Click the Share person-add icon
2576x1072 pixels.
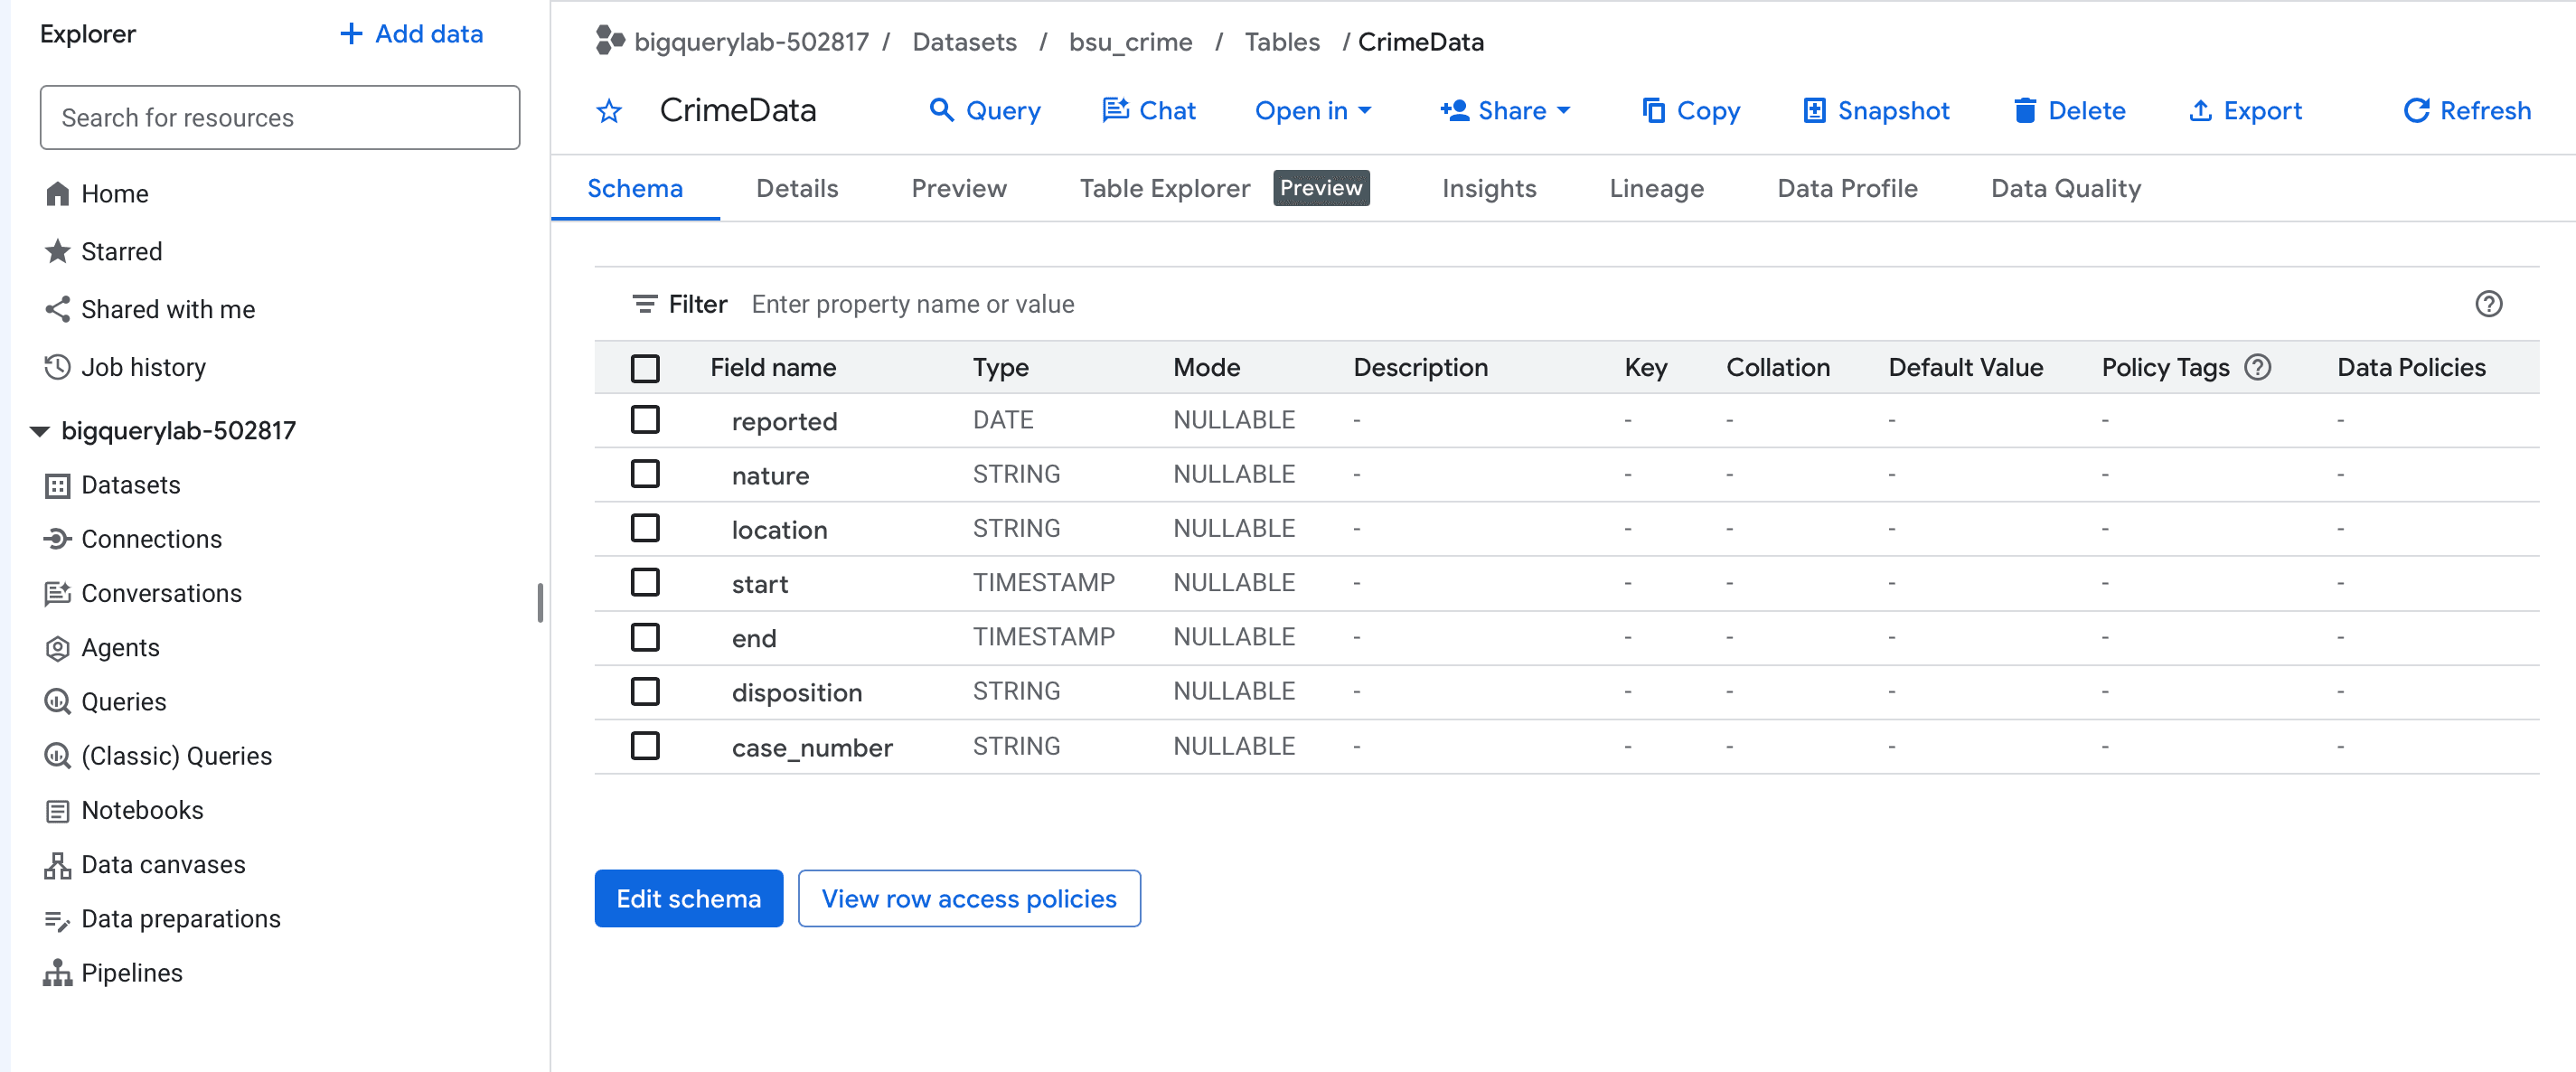point(1455,110)
